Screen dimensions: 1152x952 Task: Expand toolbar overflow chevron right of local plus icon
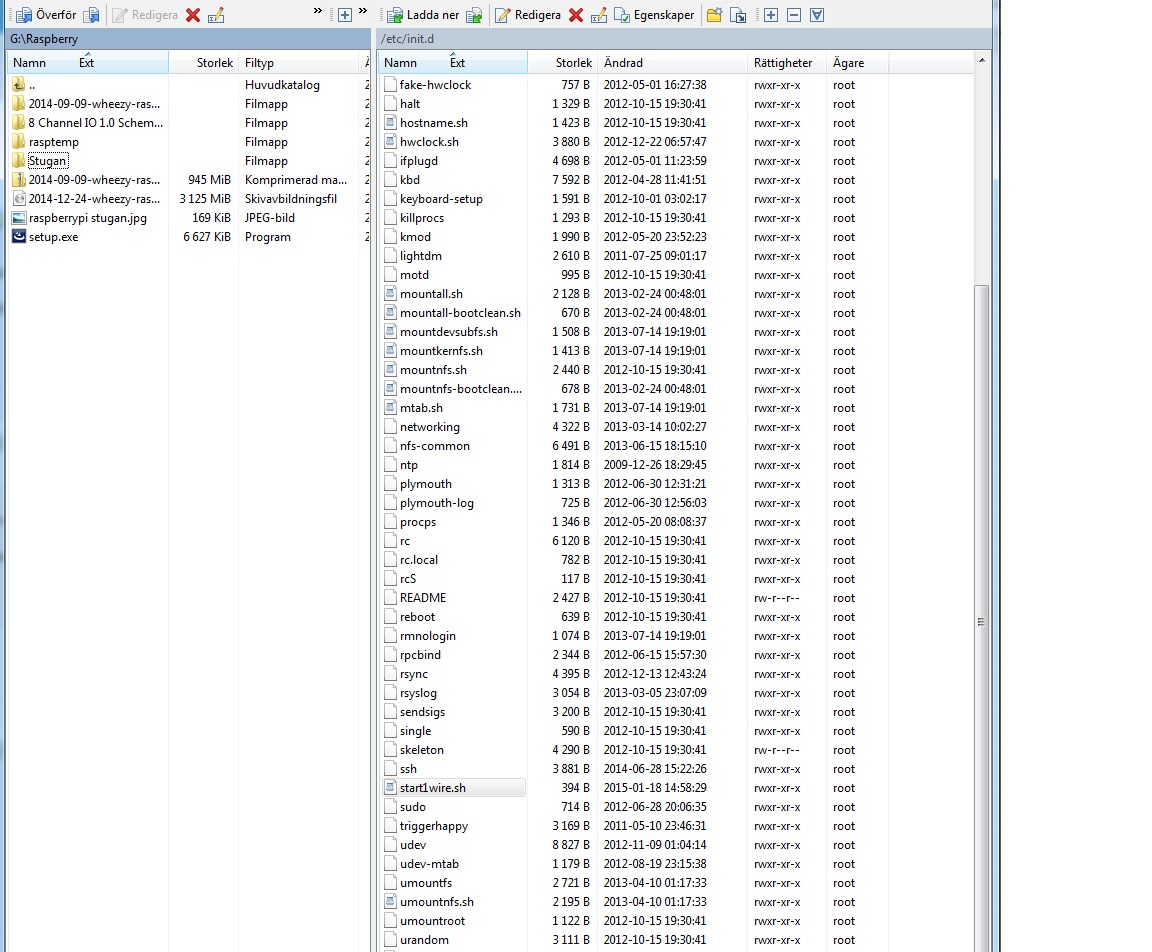tap(363, 11)
